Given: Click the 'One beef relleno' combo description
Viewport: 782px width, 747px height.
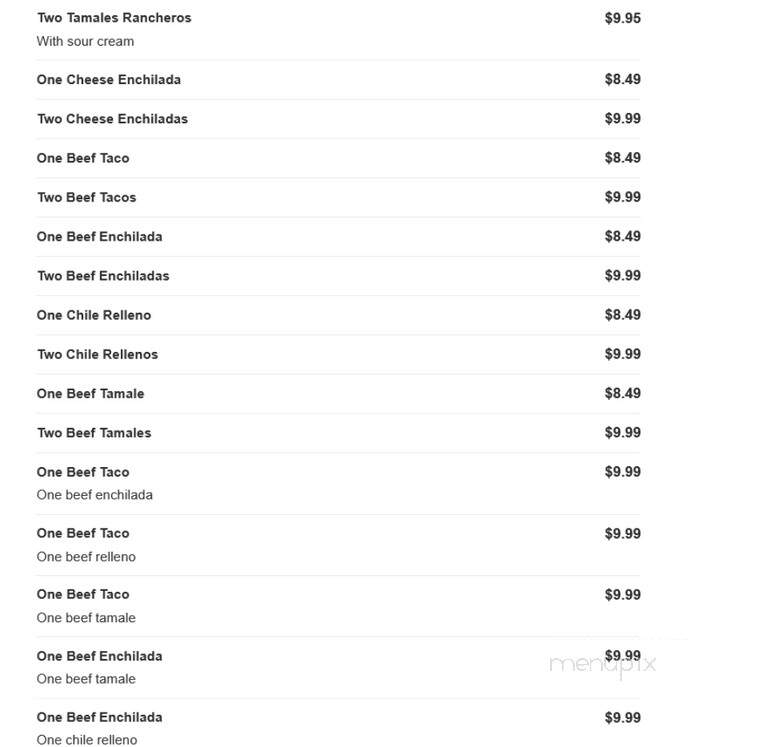Looking at the screenshot, I should (x=86, y=557).
